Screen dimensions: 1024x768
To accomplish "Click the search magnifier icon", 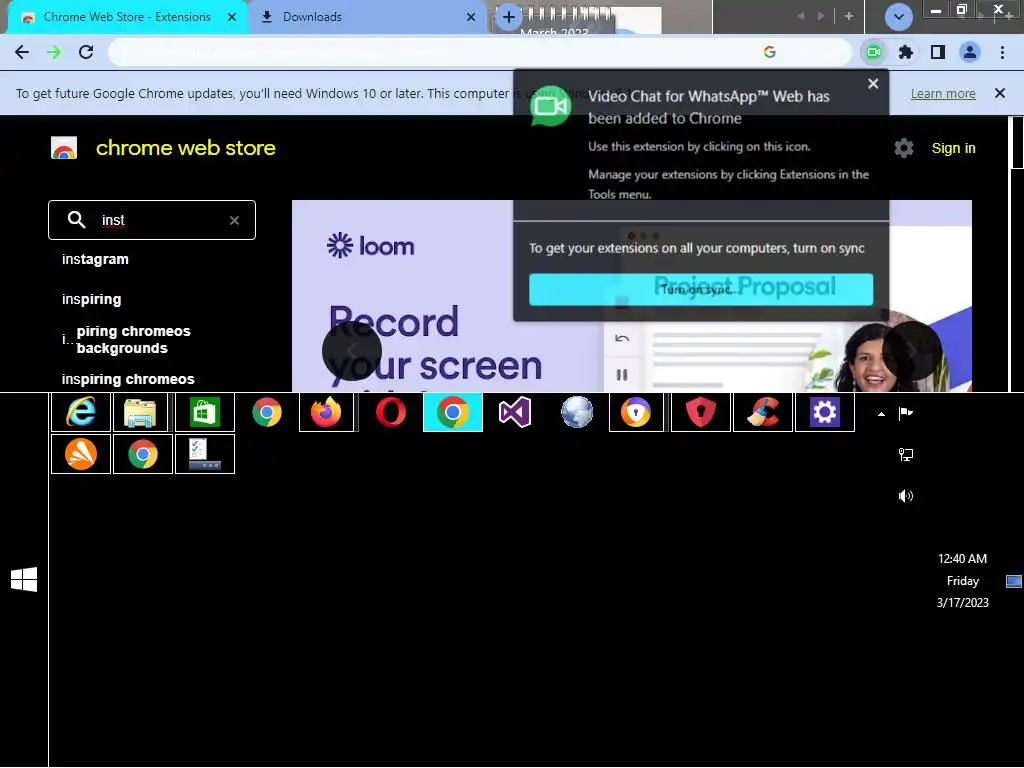I will (x=76, y=220).
